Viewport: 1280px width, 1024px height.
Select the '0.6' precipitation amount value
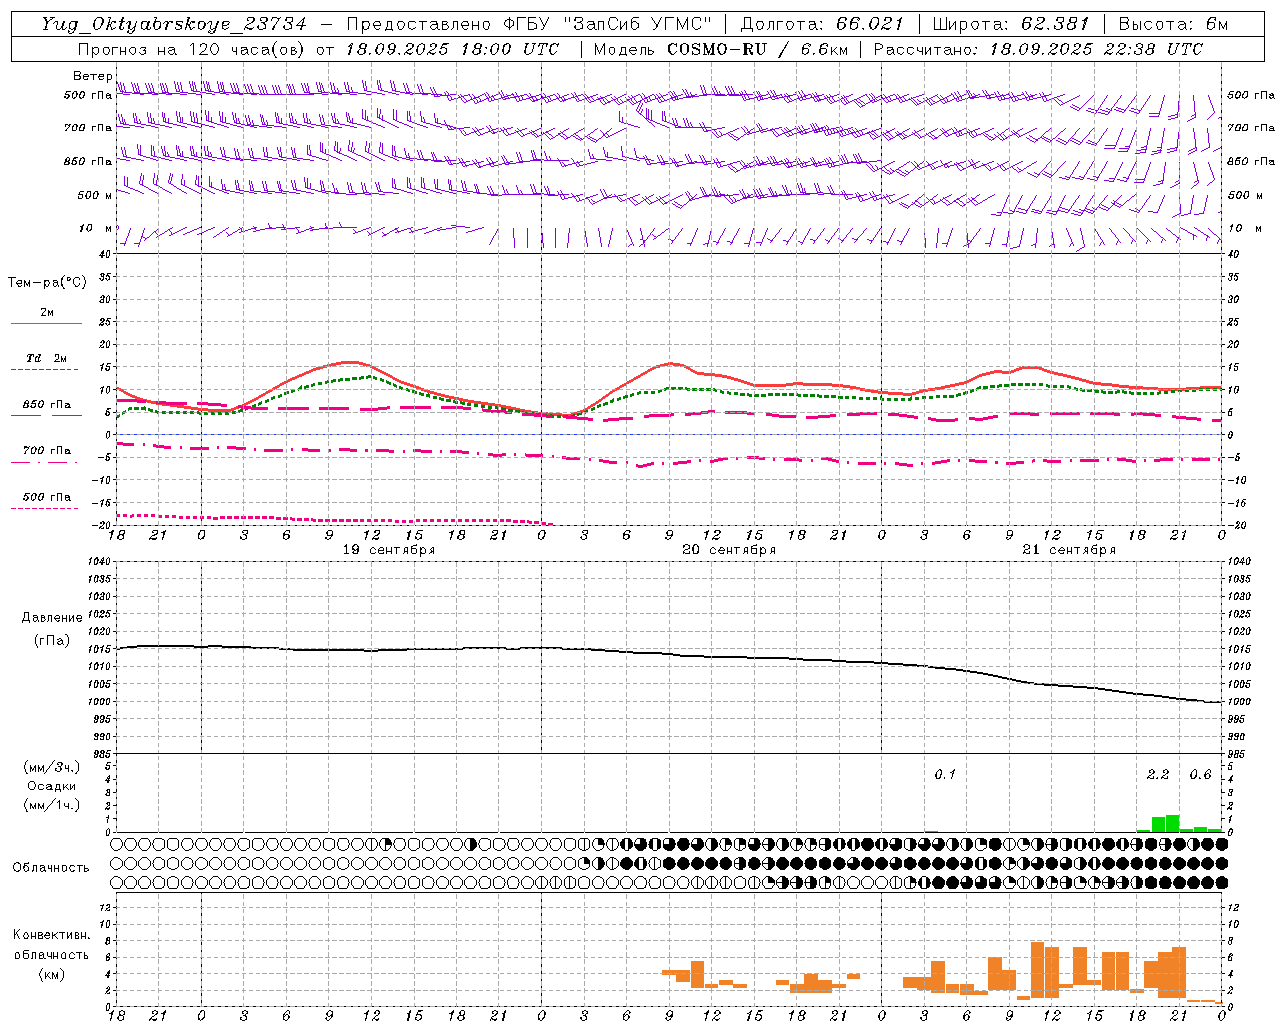1200,774
